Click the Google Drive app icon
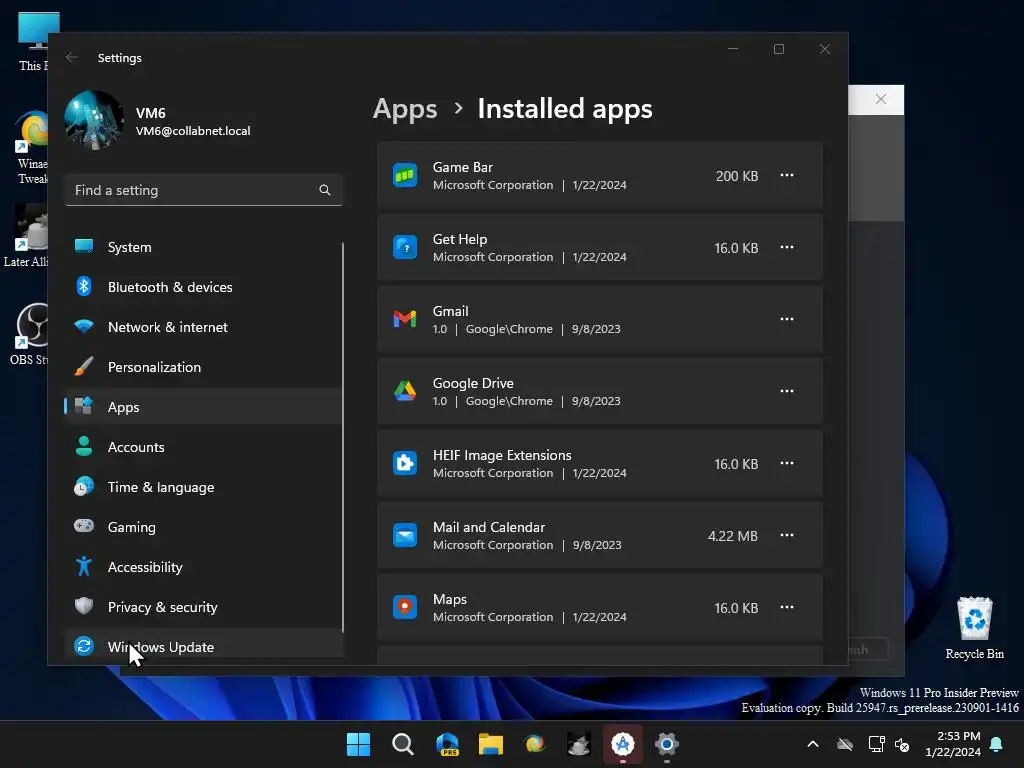Viewport: 1024px width, 768px height. point(405,391)
